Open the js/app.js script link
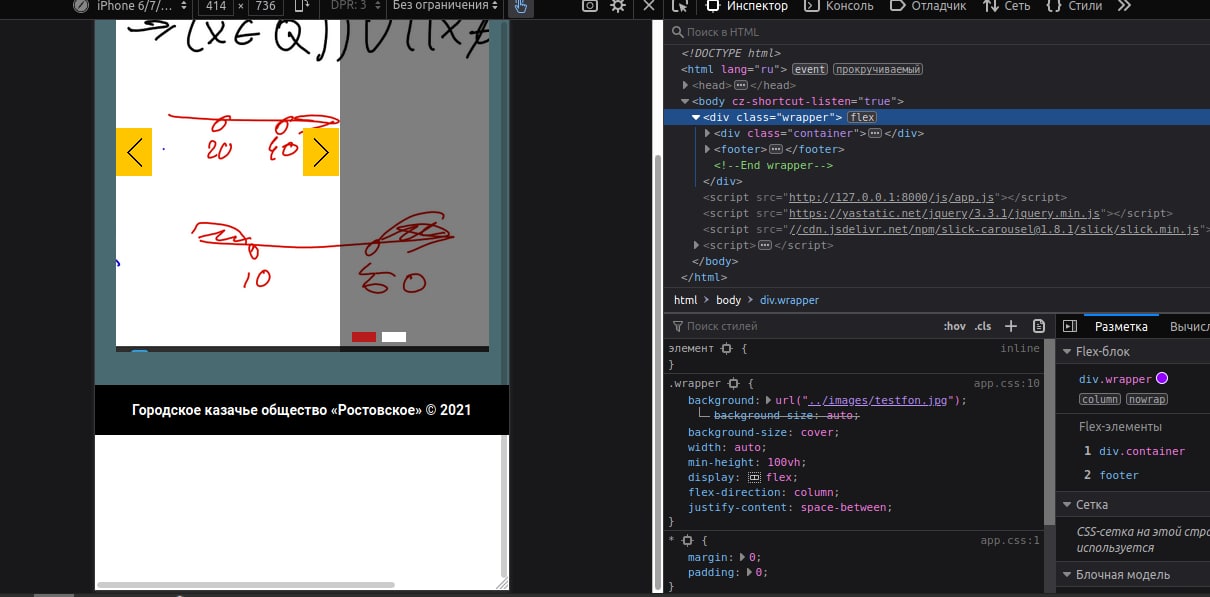Viewport: 1210px width, 597px height. click(892, 198)
